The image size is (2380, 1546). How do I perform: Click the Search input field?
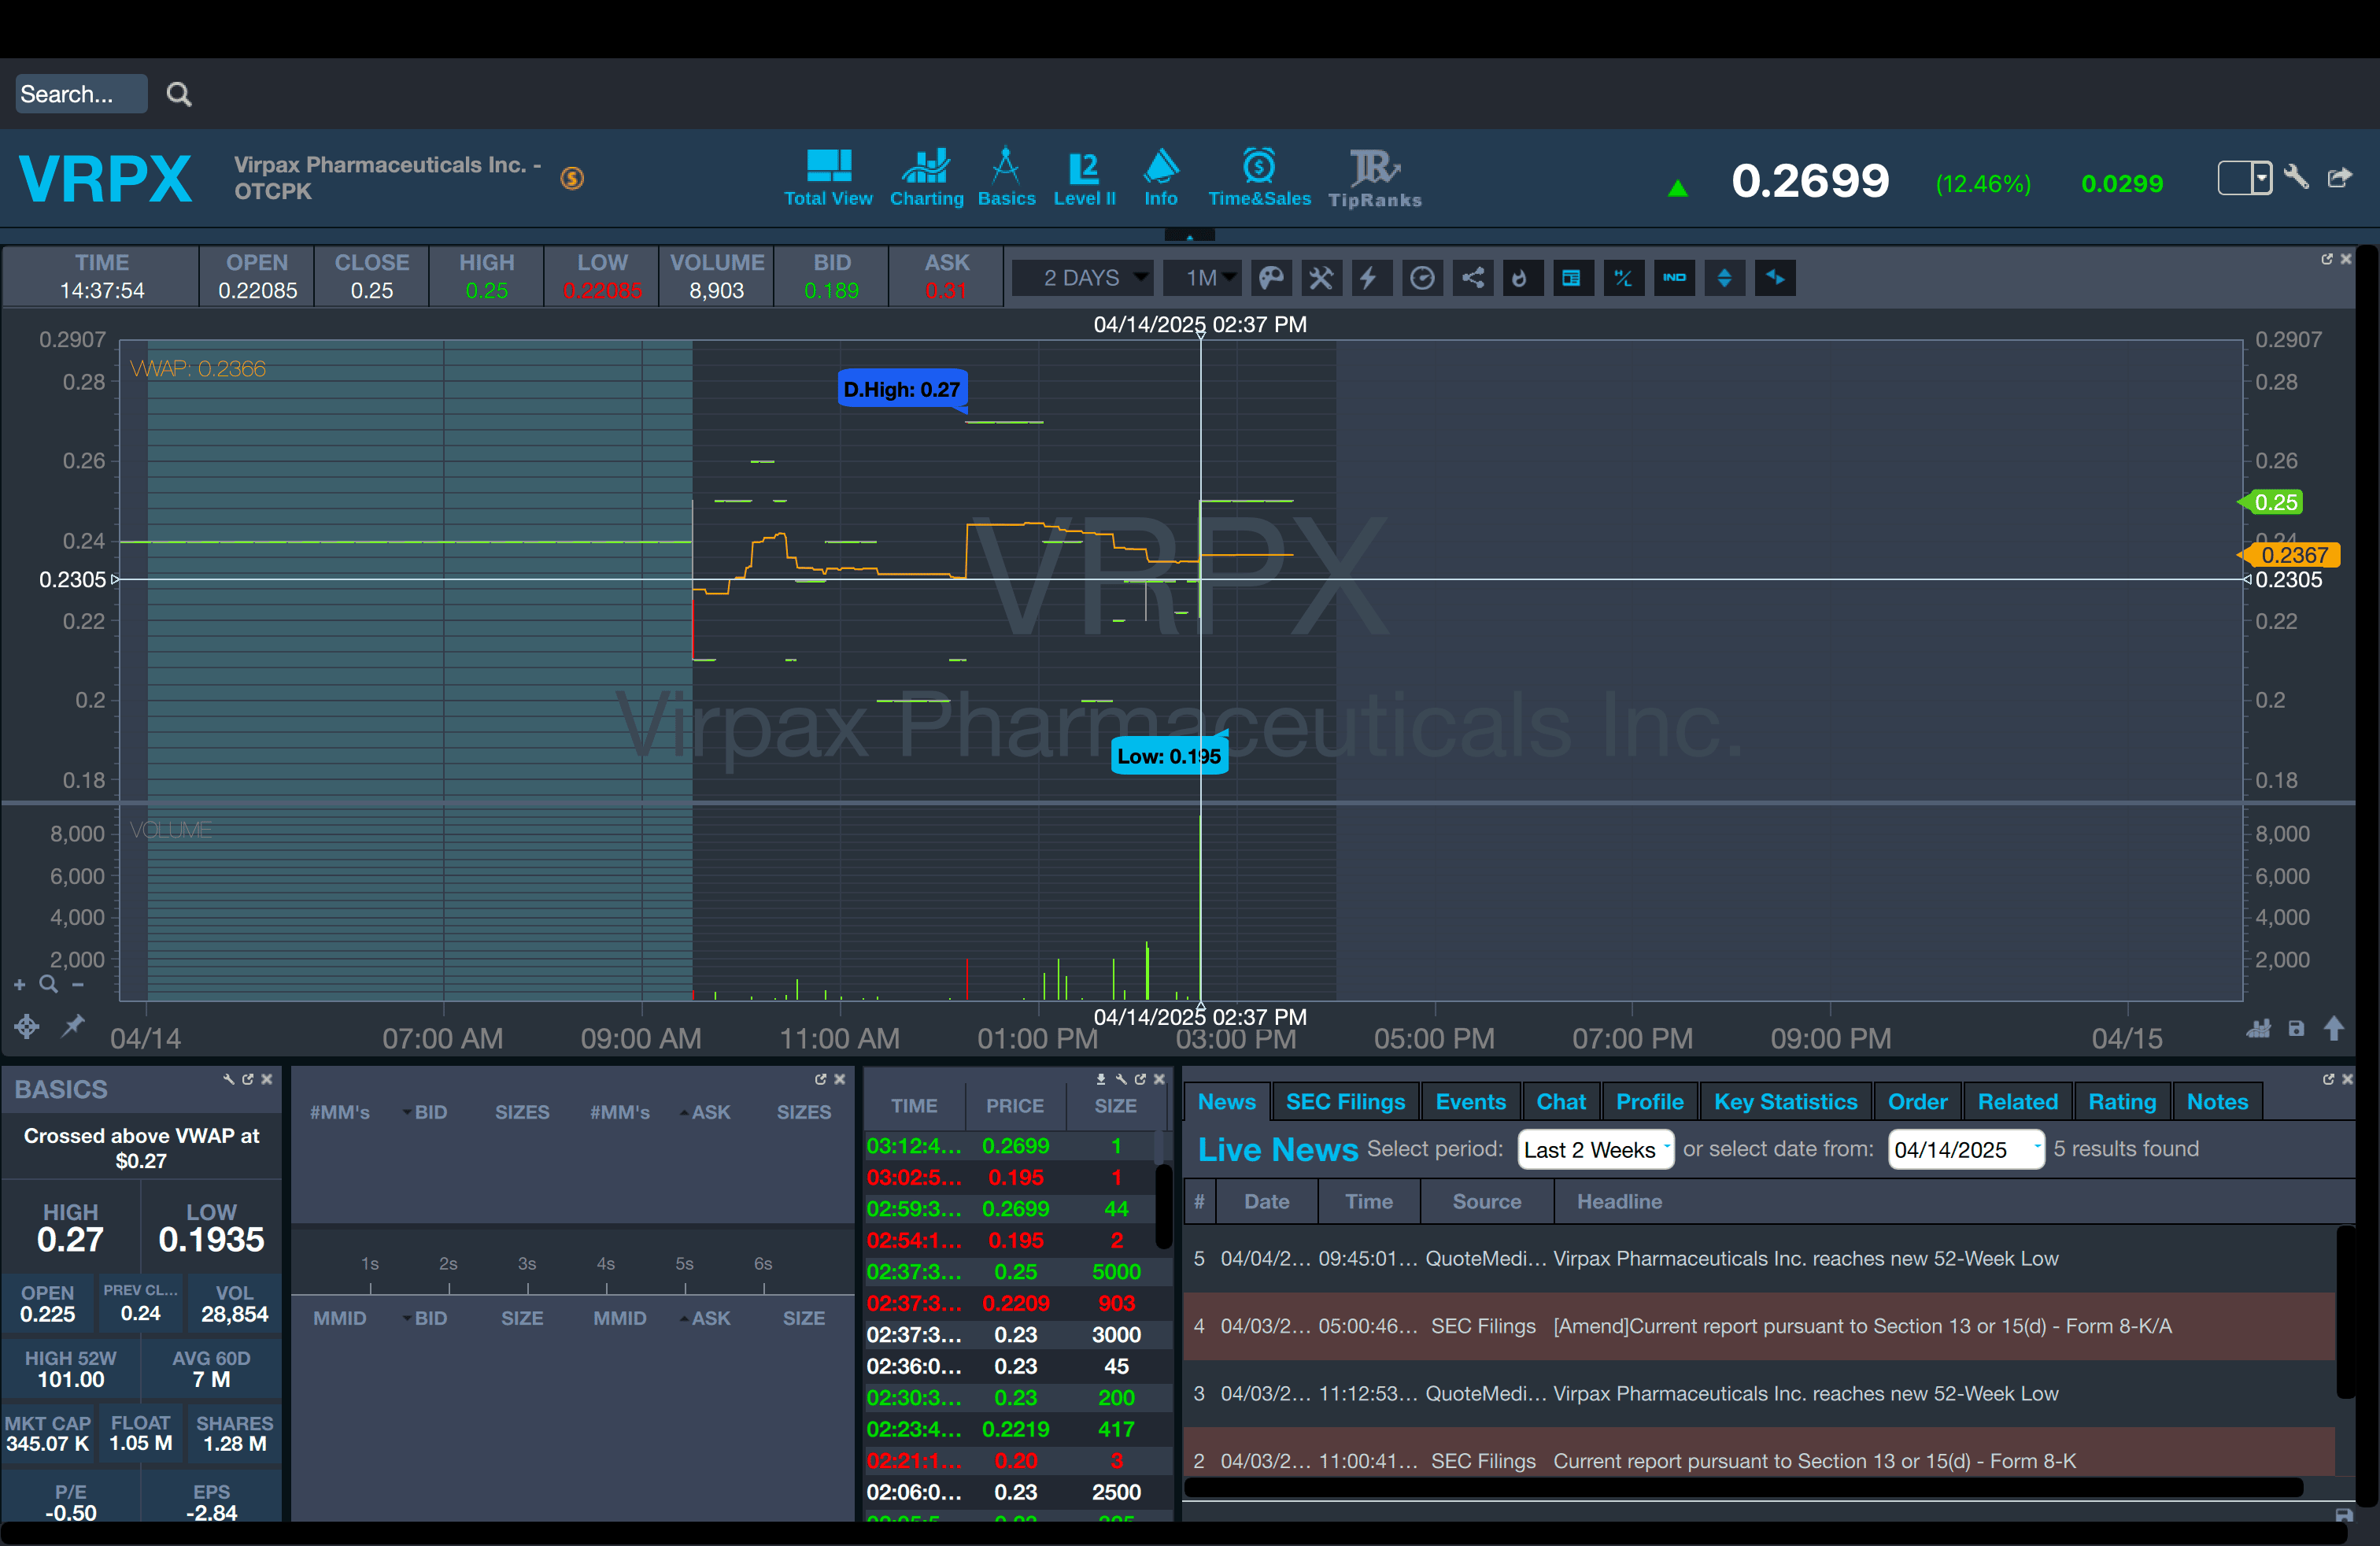tap(80, 94)
